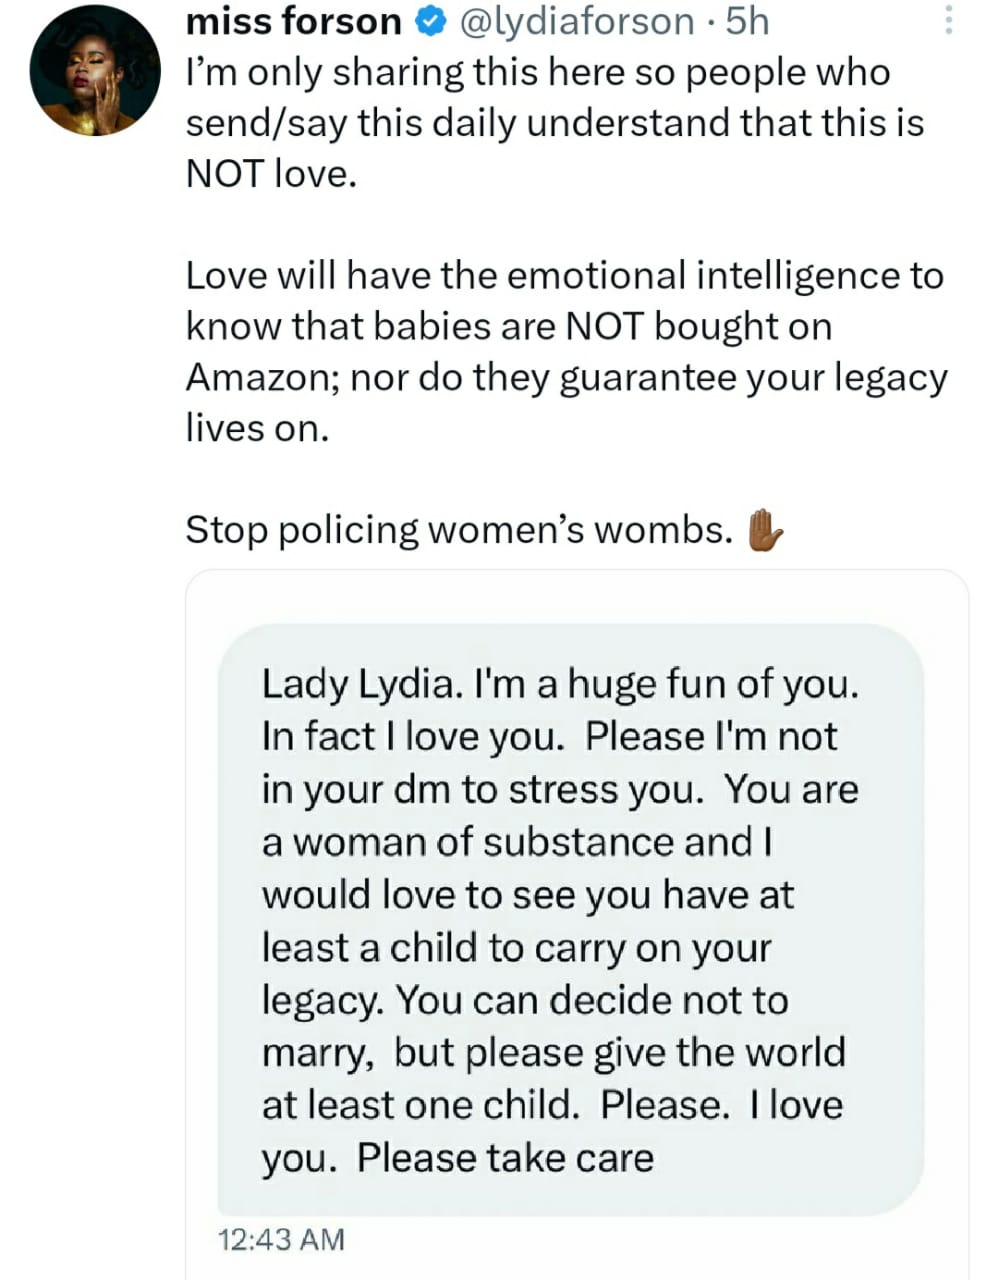Open the @lydiaforson handle link
The width and height of the screenshot is (998, 1280).
click(576, 21)
